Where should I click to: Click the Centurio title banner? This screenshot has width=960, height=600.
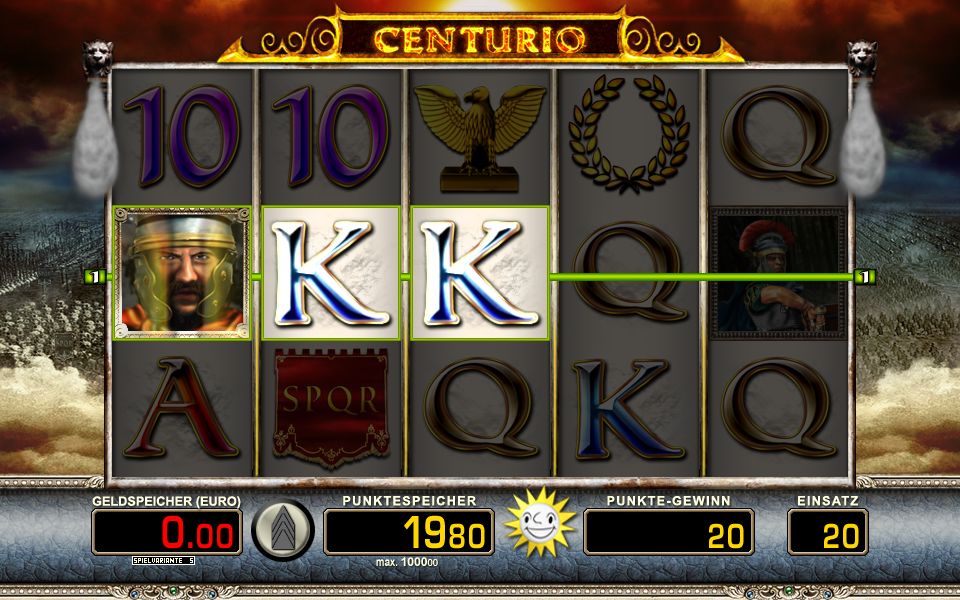[x=481, y=39]
